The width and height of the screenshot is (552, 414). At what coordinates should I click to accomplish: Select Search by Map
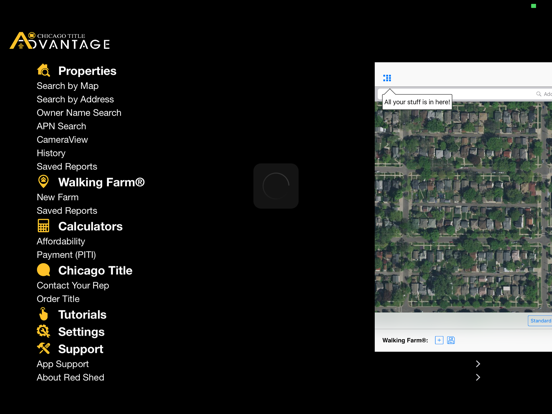tap(68, 86)
